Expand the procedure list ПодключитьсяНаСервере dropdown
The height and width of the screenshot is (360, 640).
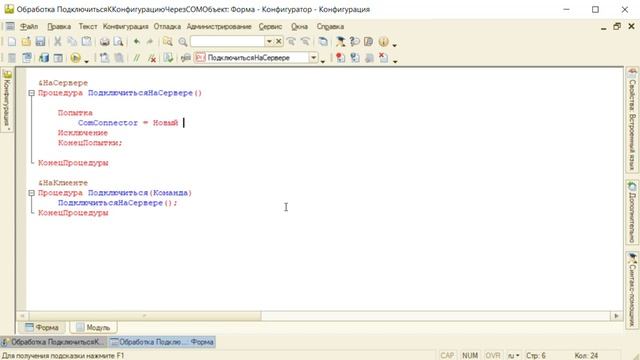click(x=313, y=58)
